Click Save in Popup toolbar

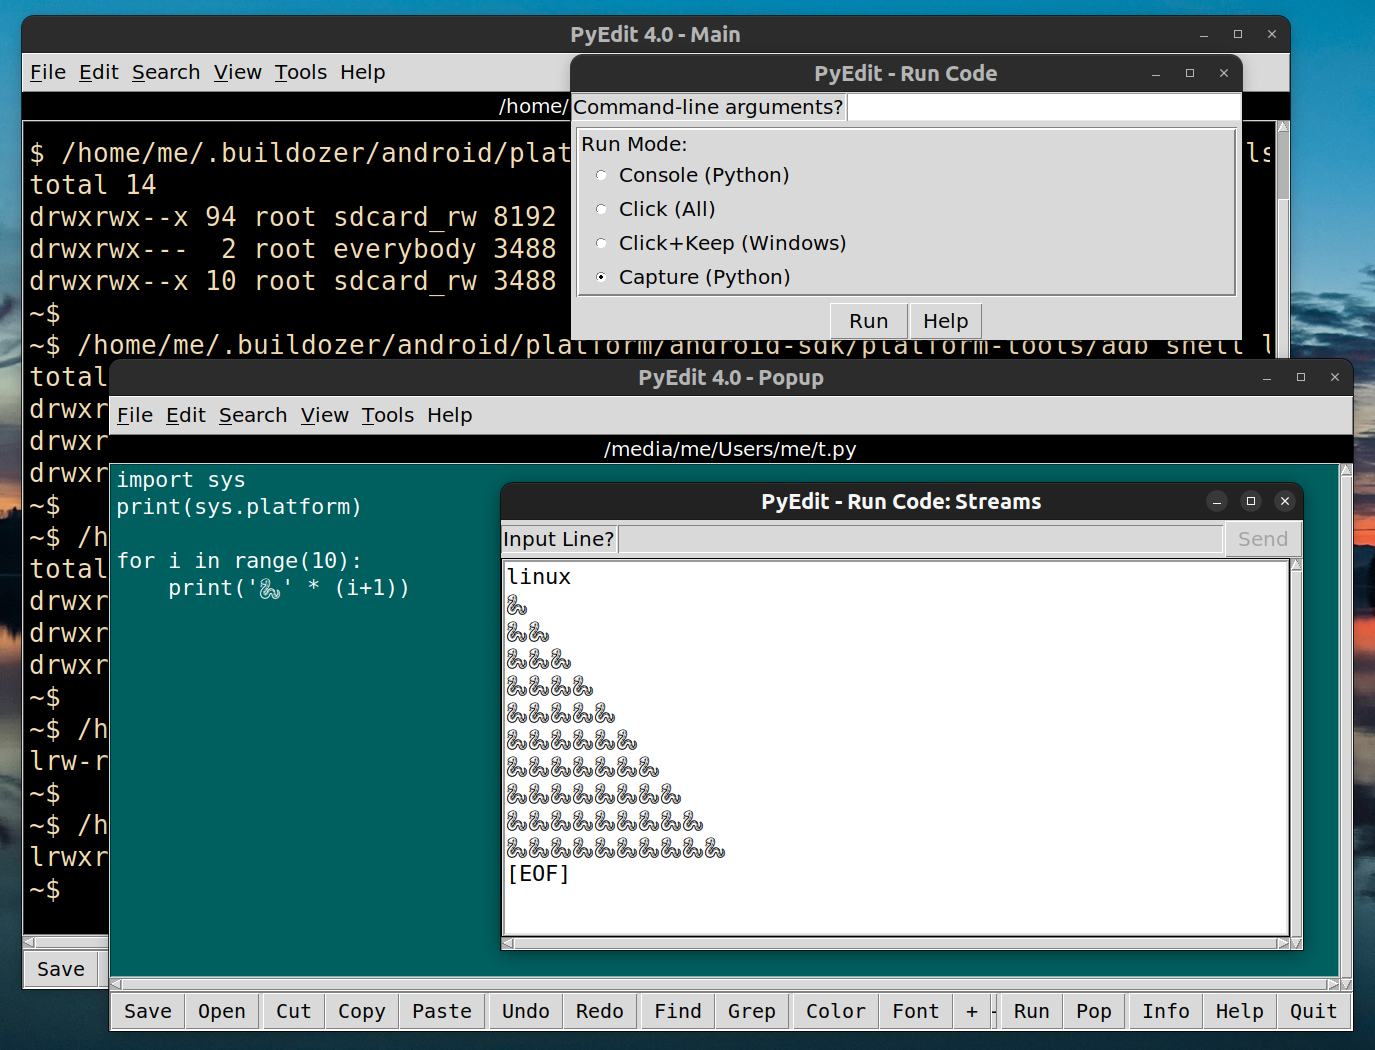click(x=148, y=1011)
